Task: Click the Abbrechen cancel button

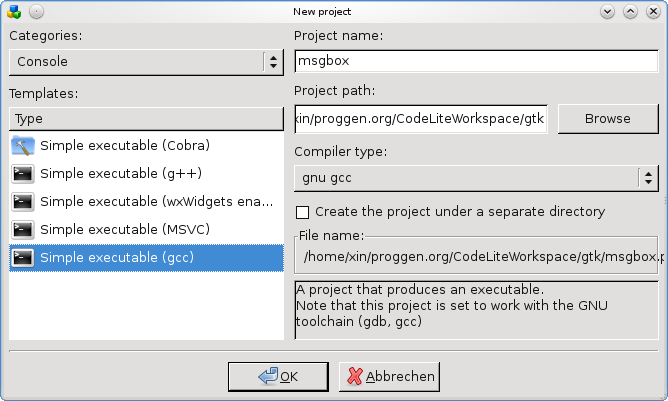Action: tap(389, 377)
